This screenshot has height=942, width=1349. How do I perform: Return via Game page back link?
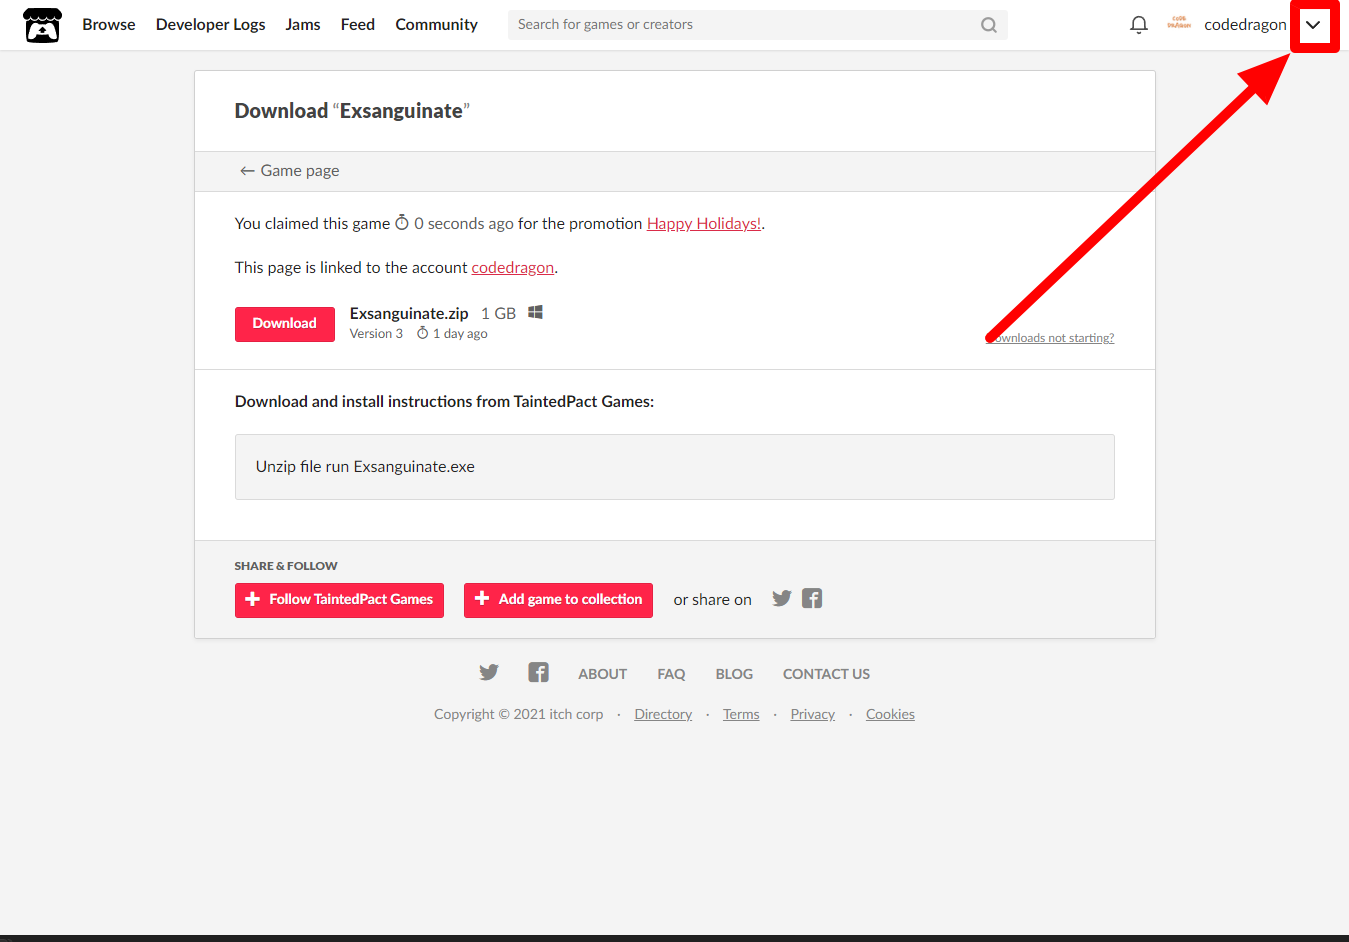click(x=289, y=171)
